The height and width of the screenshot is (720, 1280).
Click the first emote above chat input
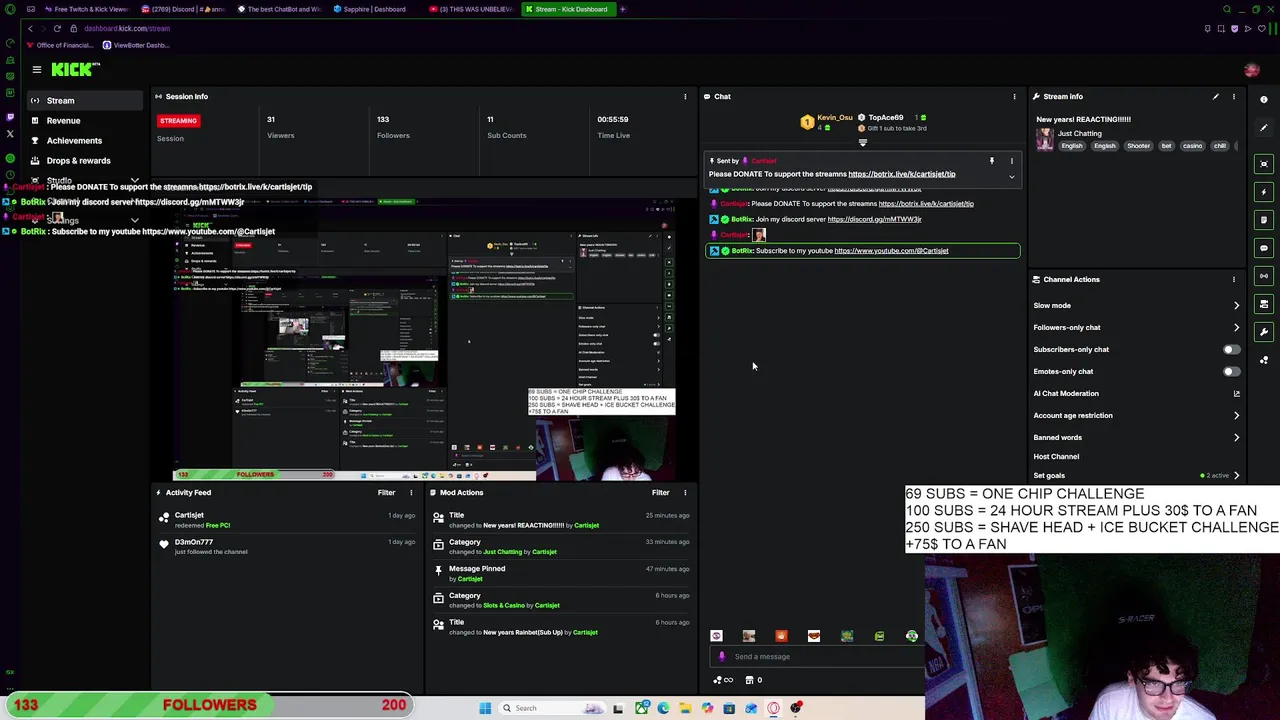click(716, 636)
